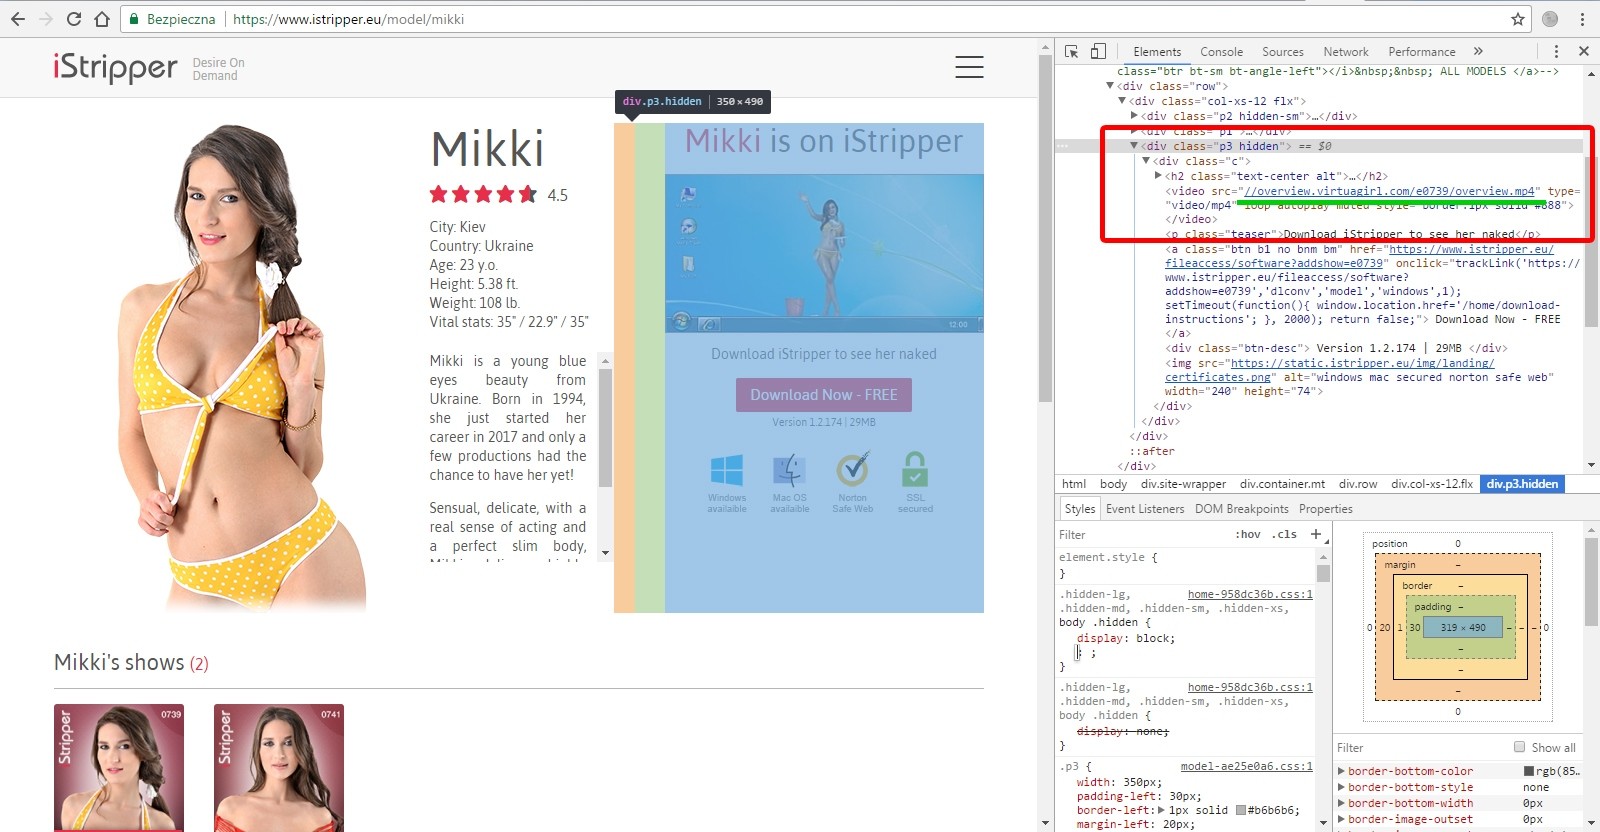Add new style rule plus icon
The height and width of the screenshot is (832, 1600).
(x=1316, y=534)
